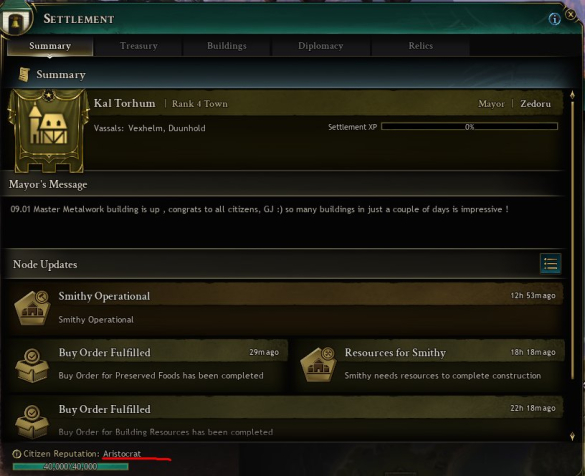Click the Building Resources buy order icon

point(32,422)
